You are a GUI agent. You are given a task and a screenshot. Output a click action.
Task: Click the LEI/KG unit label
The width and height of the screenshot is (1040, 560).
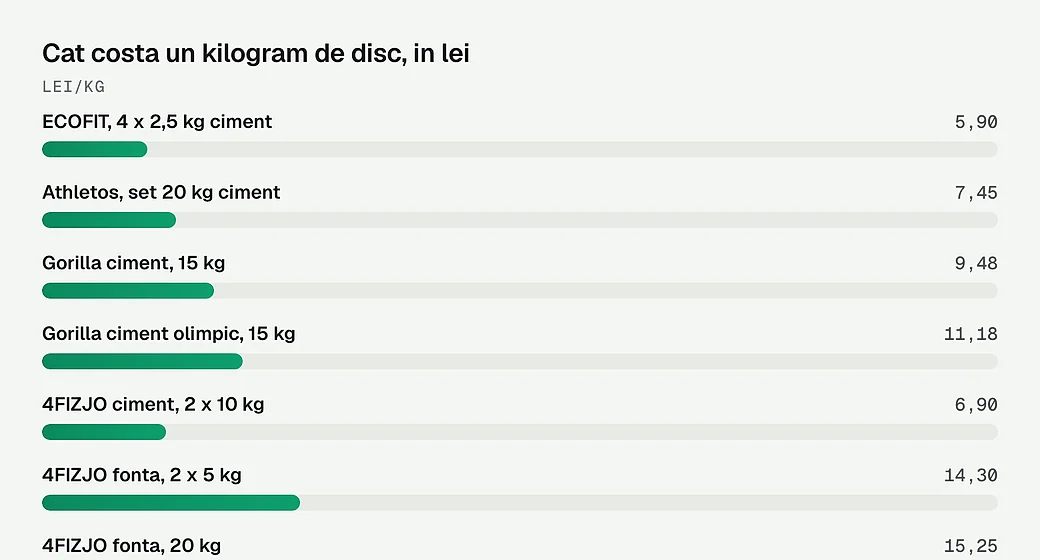(74, 87)
